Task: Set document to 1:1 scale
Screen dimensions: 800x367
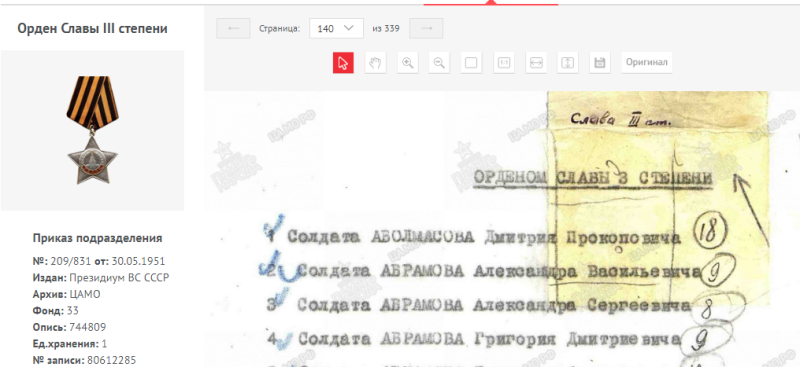Action: (x=504, y=63)
